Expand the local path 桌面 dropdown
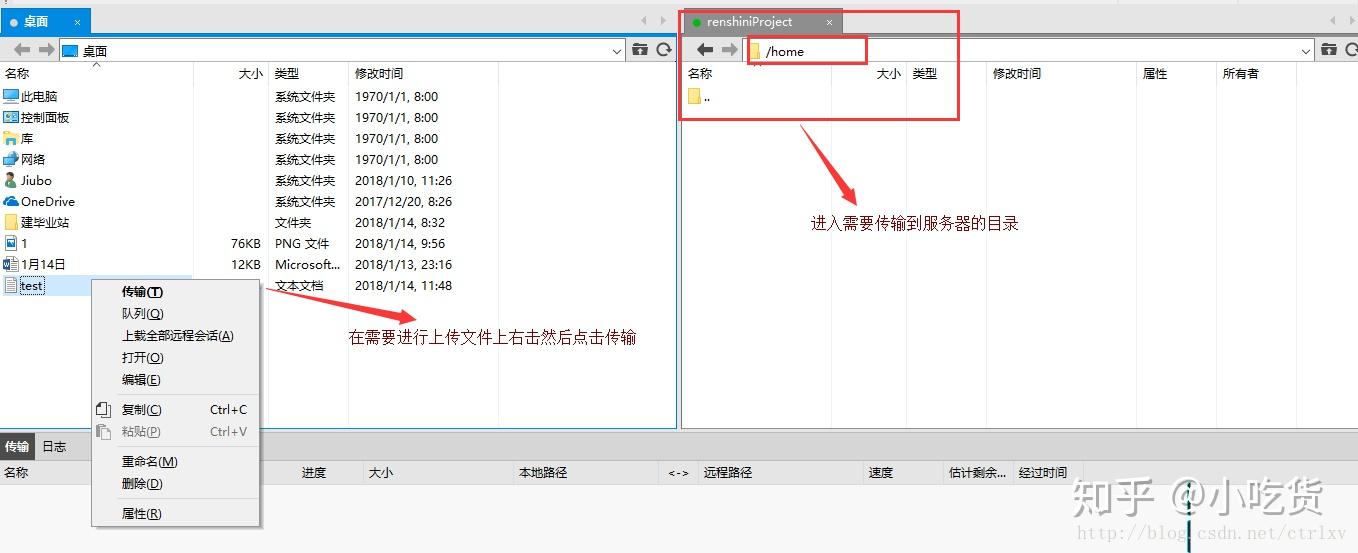This screenshot has height=553, width=1358. coord(617,51)
